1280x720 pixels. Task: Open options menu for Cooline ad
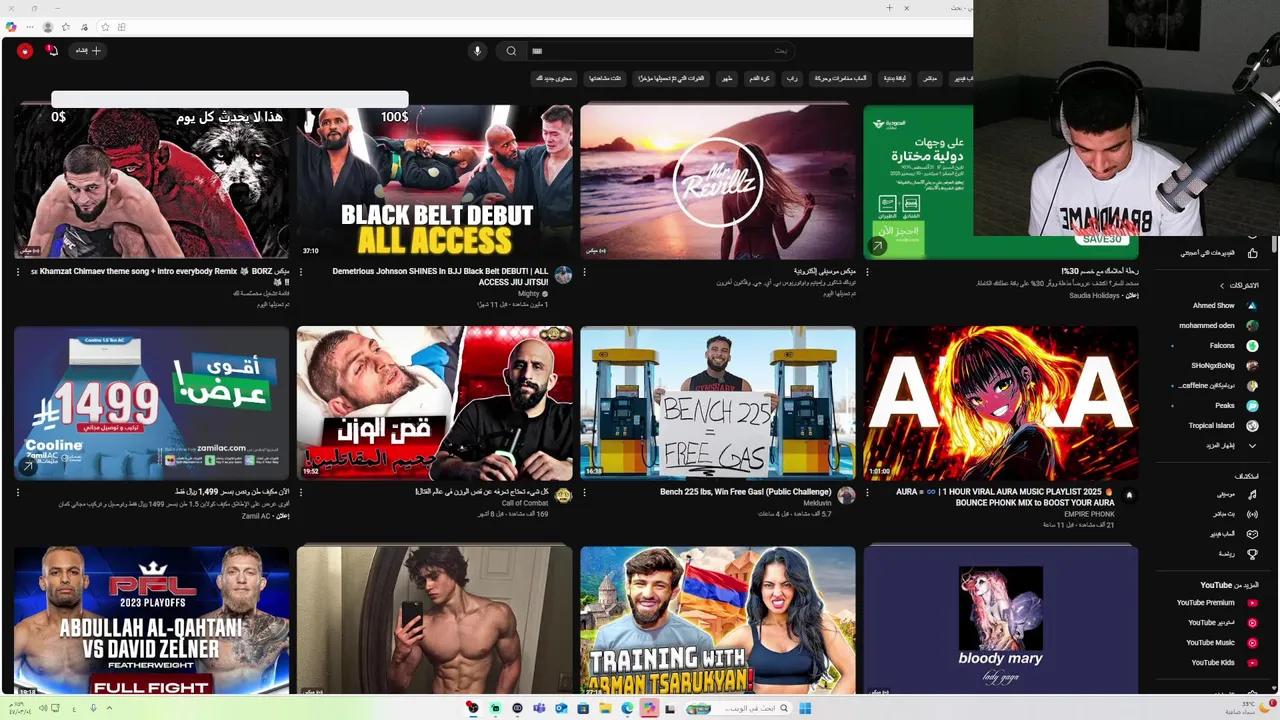(x=18, y=492)
